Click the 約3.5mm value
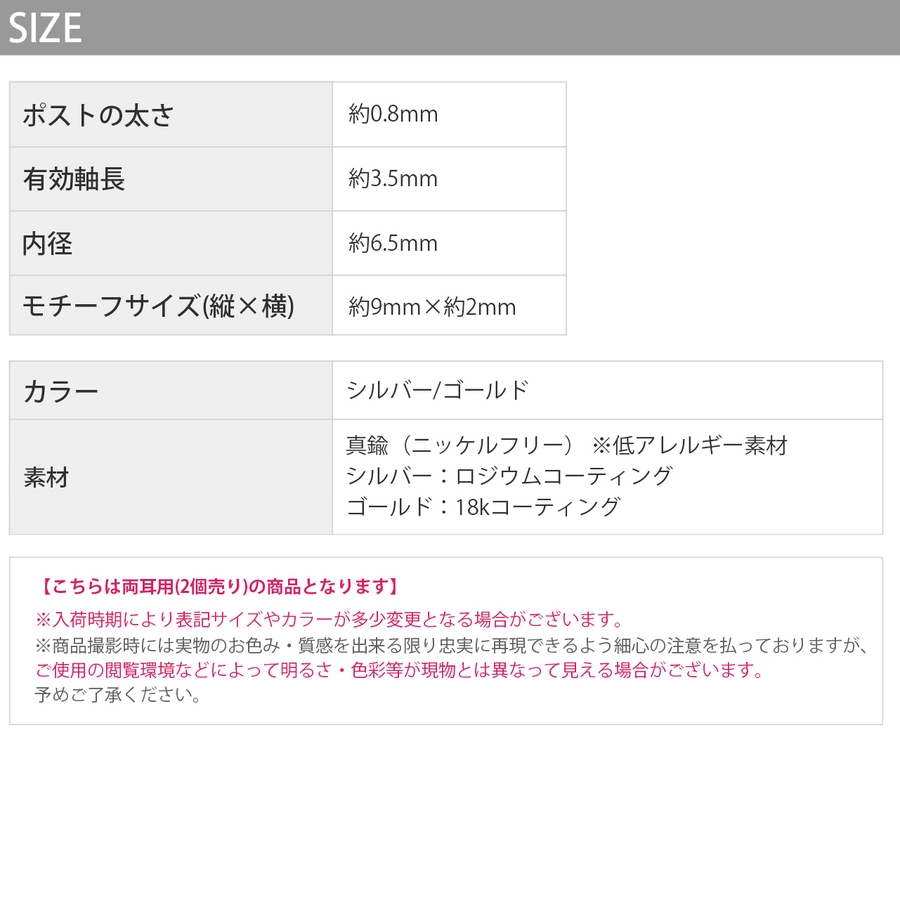Viewport: 900px width, 900px height. click(394, 180)
